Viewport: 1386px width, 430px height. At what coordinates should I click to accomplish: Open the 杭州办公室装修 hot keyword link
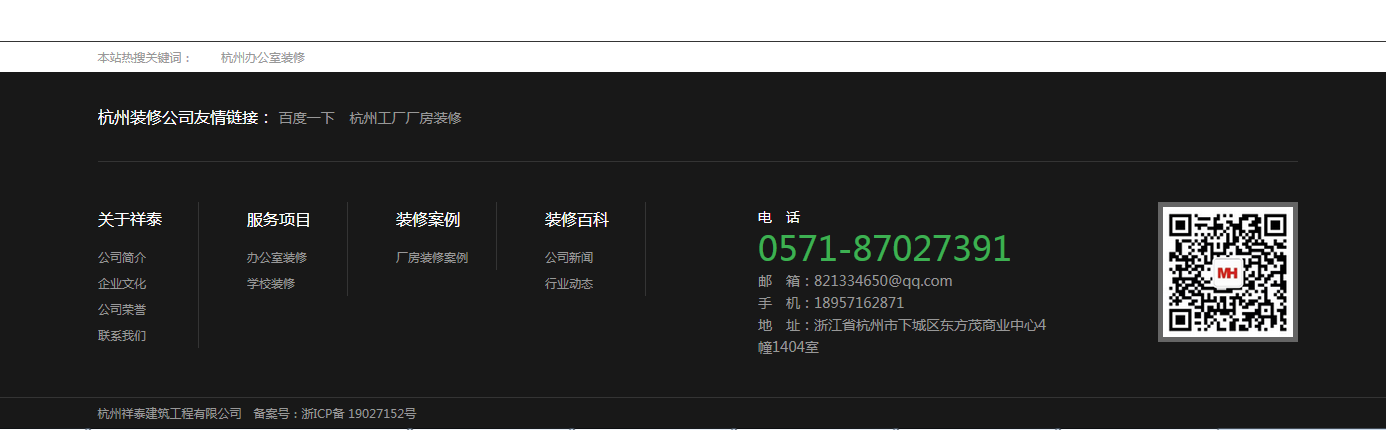[x=263, y=58]
